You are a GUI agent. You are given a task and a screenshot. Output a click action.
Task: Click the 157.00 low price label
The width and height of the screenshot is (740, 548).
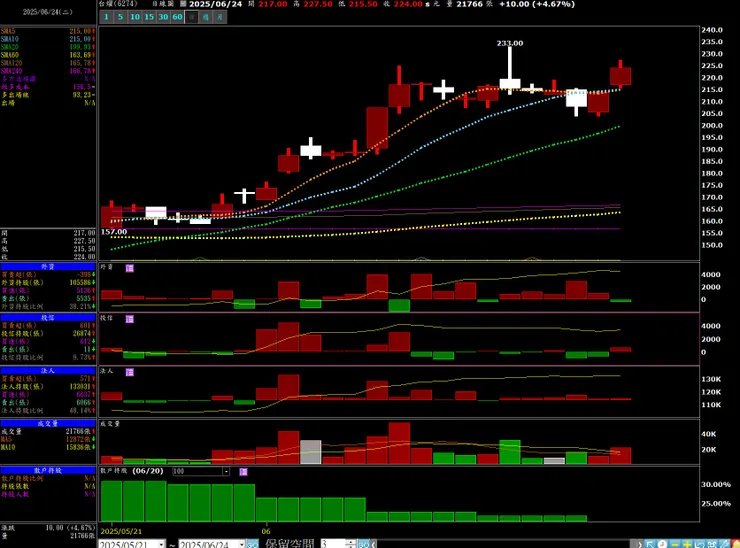click(114, 232)
